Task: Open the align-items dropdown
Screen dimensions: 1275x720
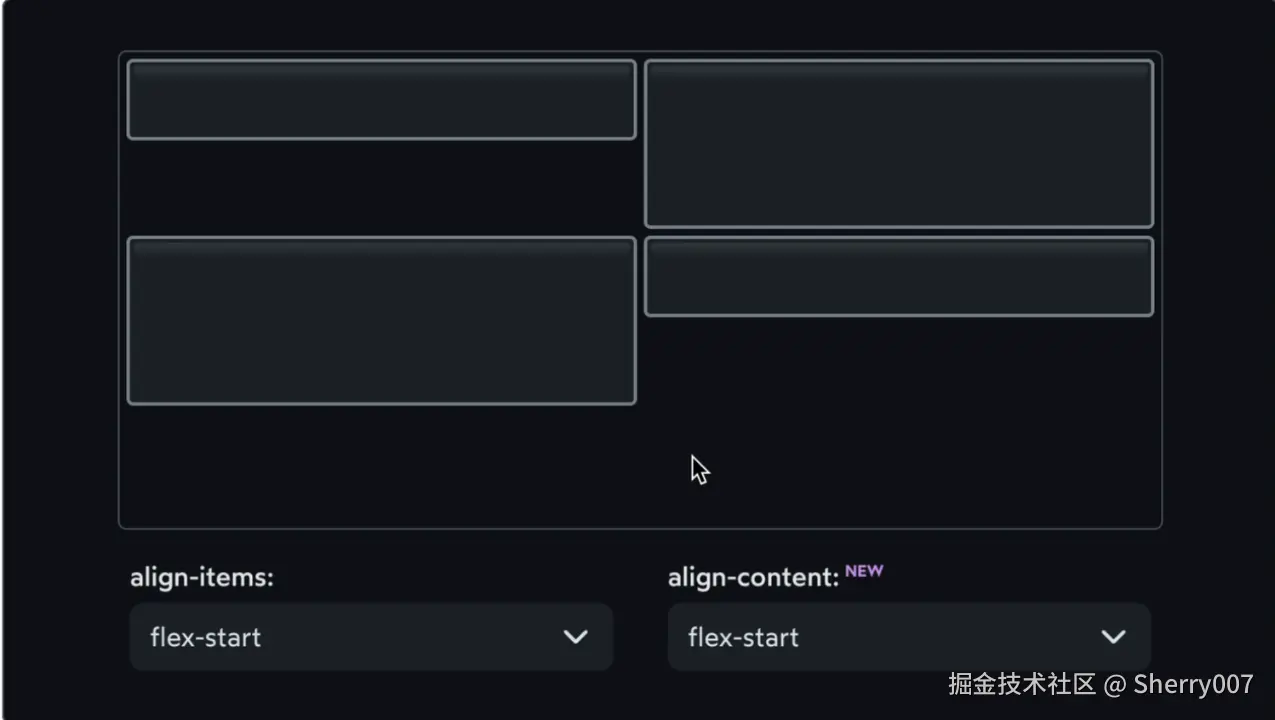Action: point(370,636)
